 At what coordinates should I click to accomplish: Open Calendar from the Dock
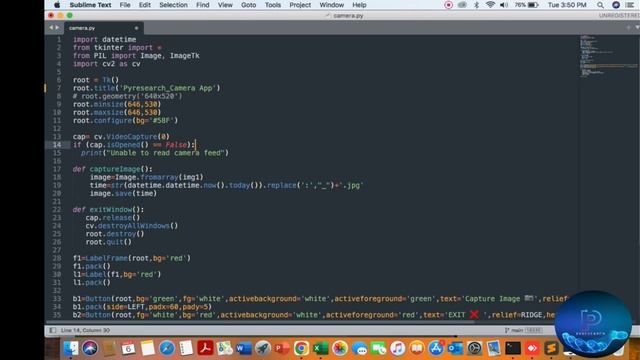(128, 348)
